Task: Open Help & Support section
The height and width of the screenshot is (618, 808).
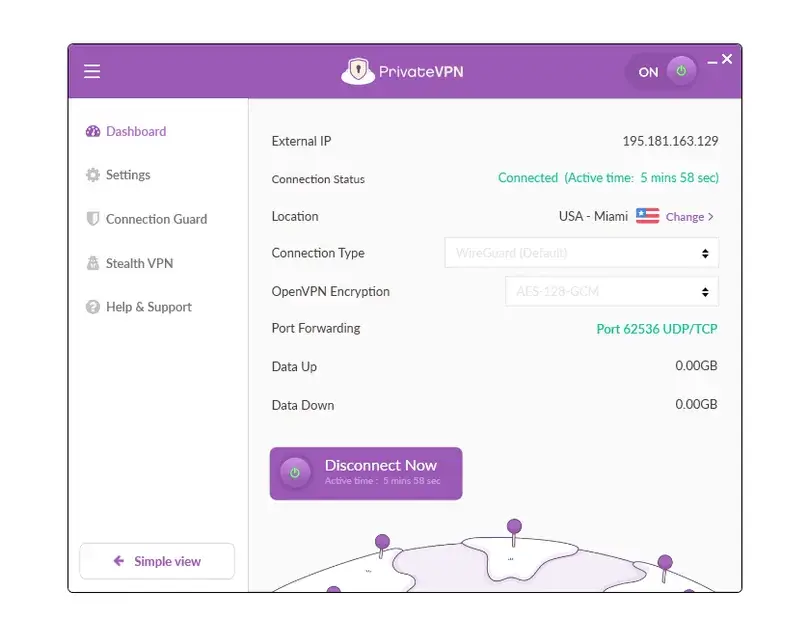Action: pos(139,307)
